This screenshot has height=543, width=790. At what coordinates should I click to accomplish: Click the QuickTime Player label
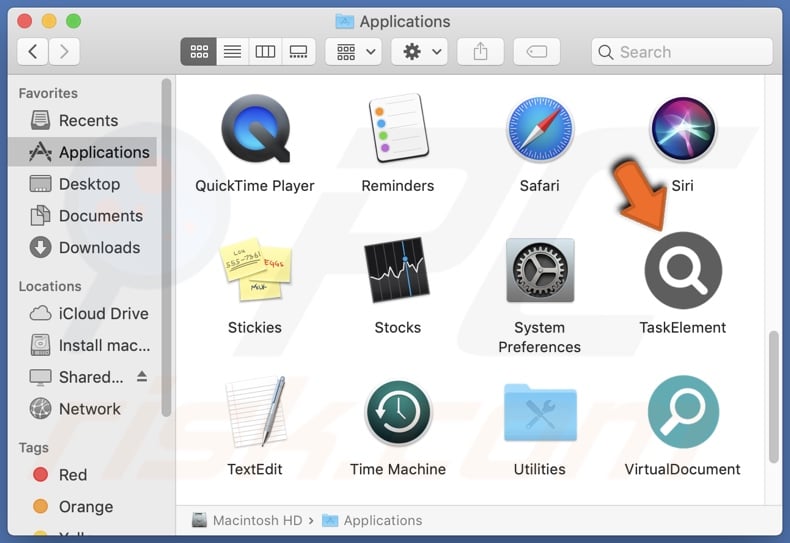255,186
